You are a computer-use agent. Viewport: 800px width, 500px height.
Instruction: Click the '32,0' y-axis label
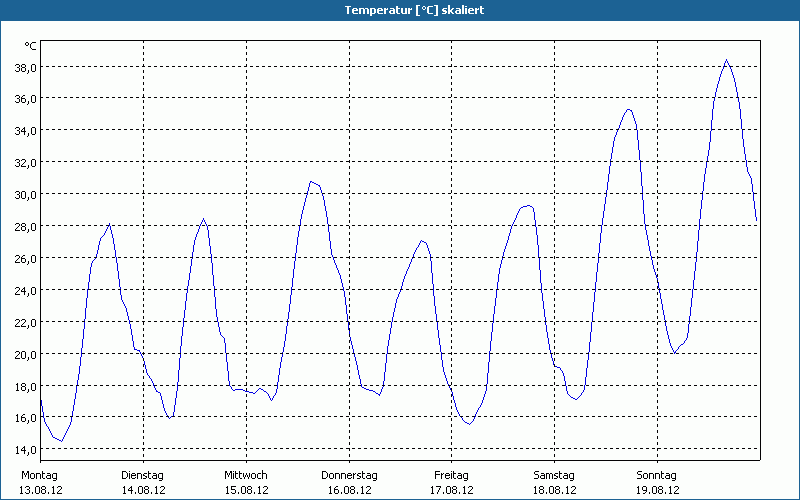click(x=26, y=163)
